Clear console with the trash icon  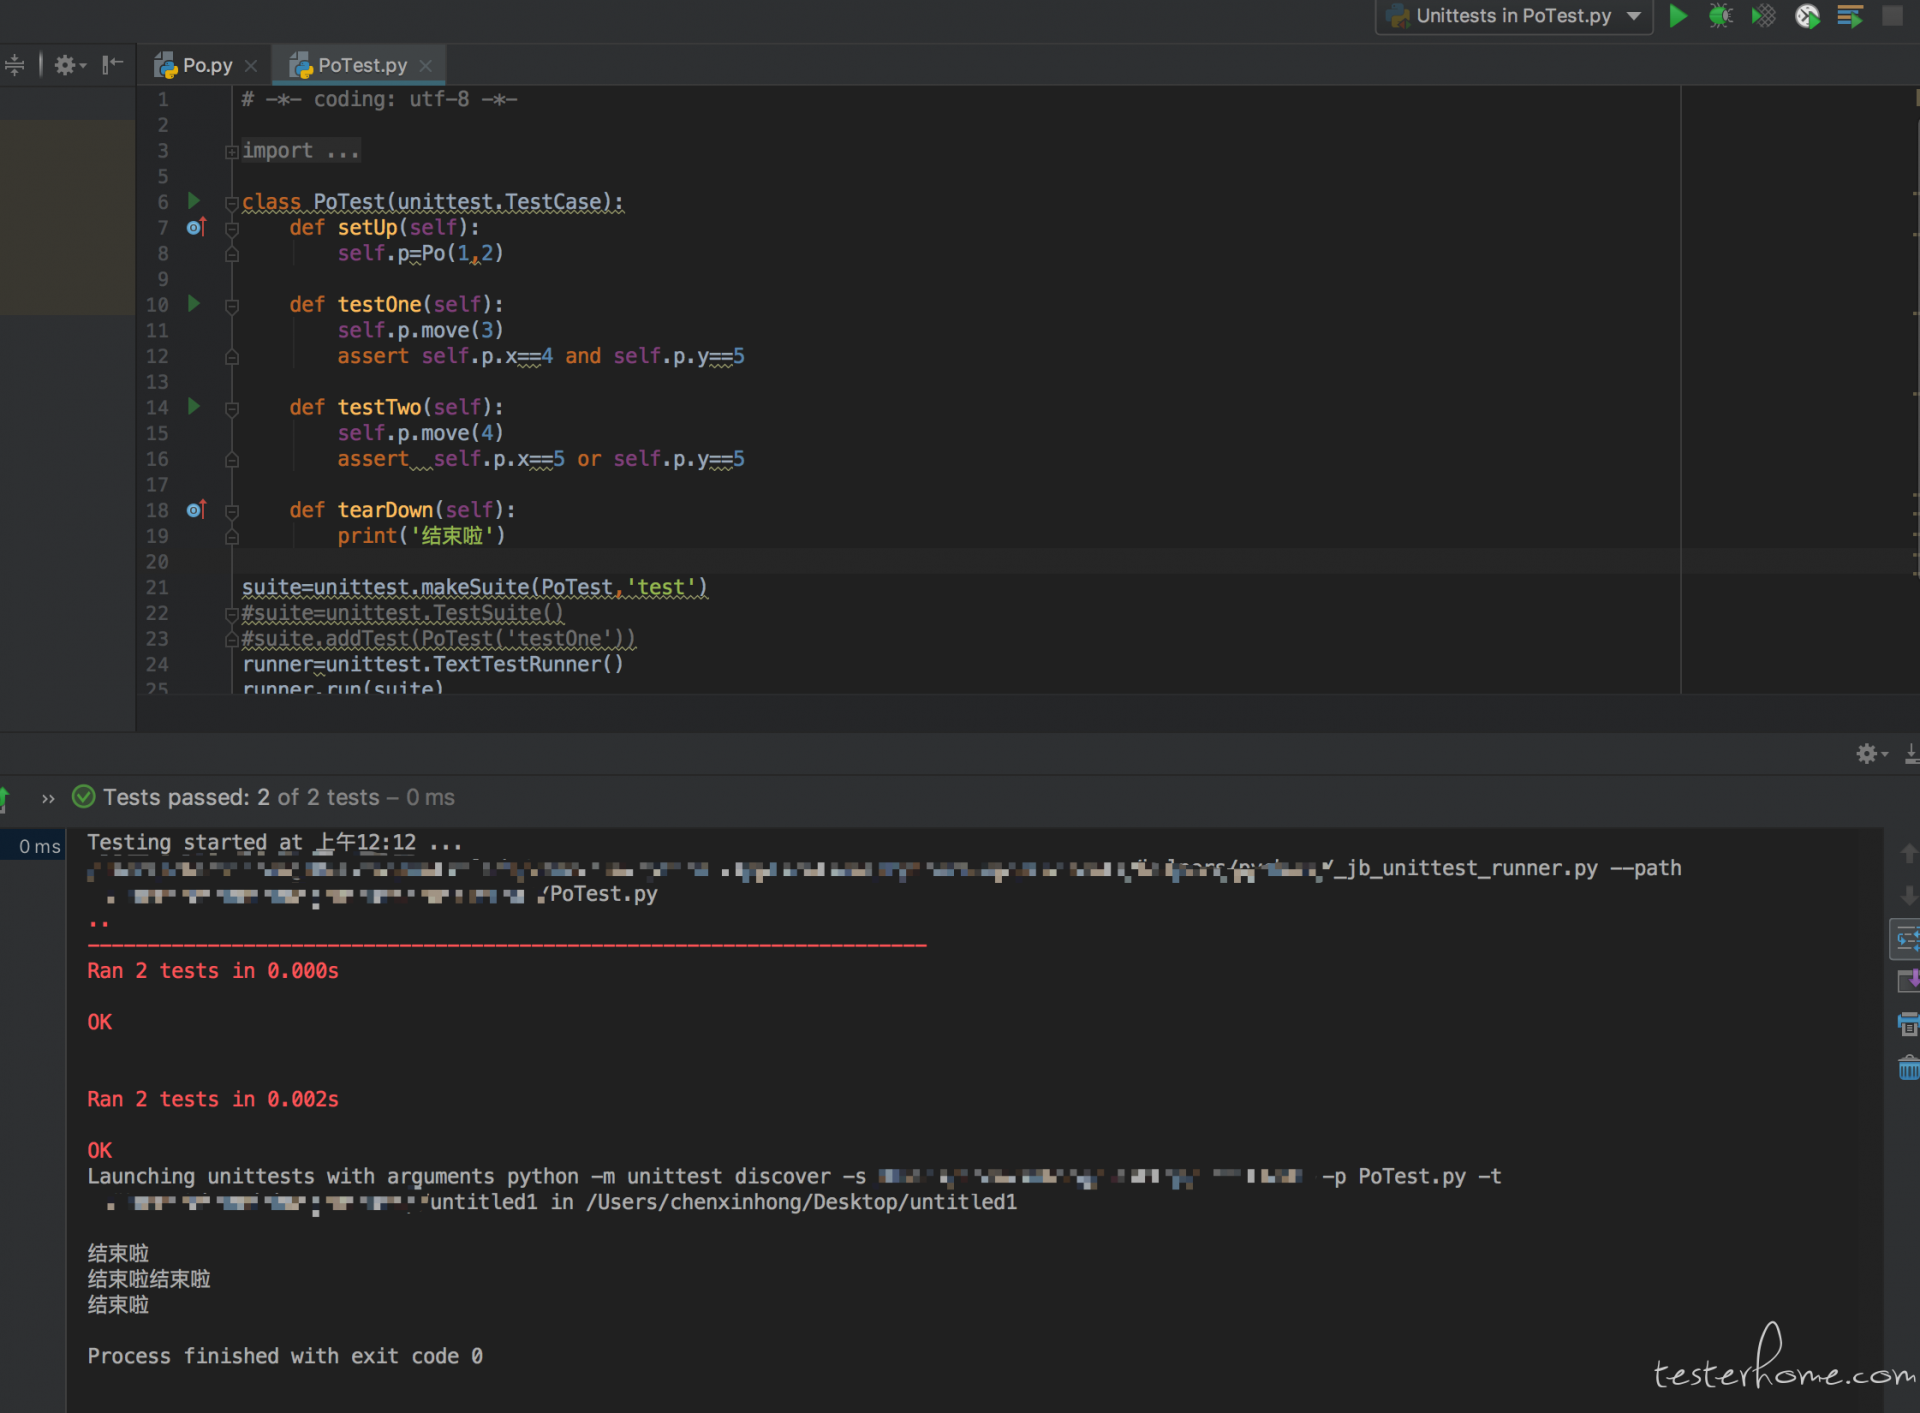coord(1908,1067)
